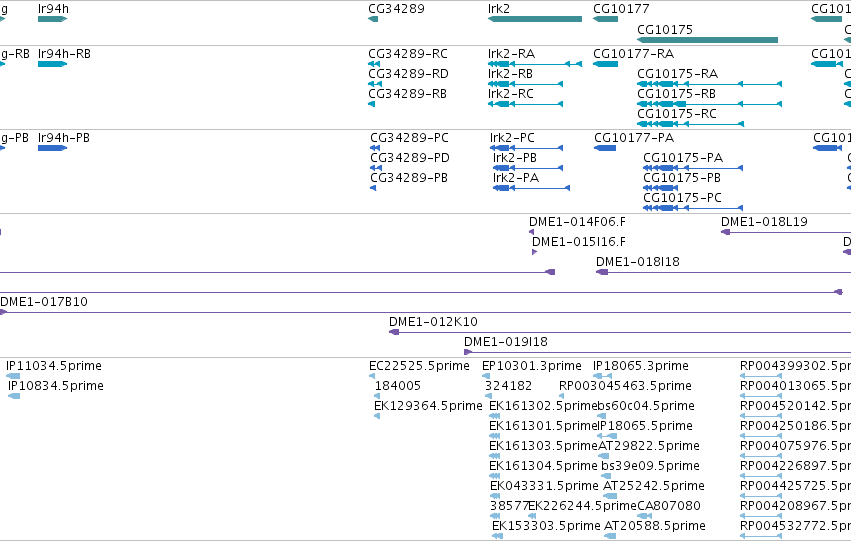The height and width of the screenshot is (541, 851).
Task: Click the Irk2-PB protein label
Action: pyautogui.click(x=515, y=158)
